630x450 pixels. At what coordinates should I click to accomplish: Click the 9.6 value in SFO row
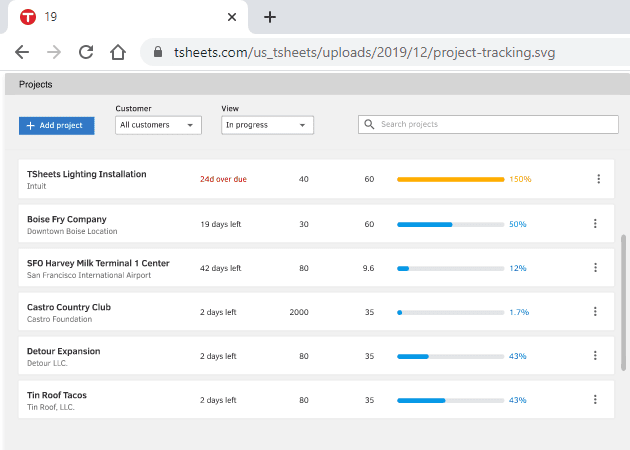pyautogui.click(x=368, y=268)
